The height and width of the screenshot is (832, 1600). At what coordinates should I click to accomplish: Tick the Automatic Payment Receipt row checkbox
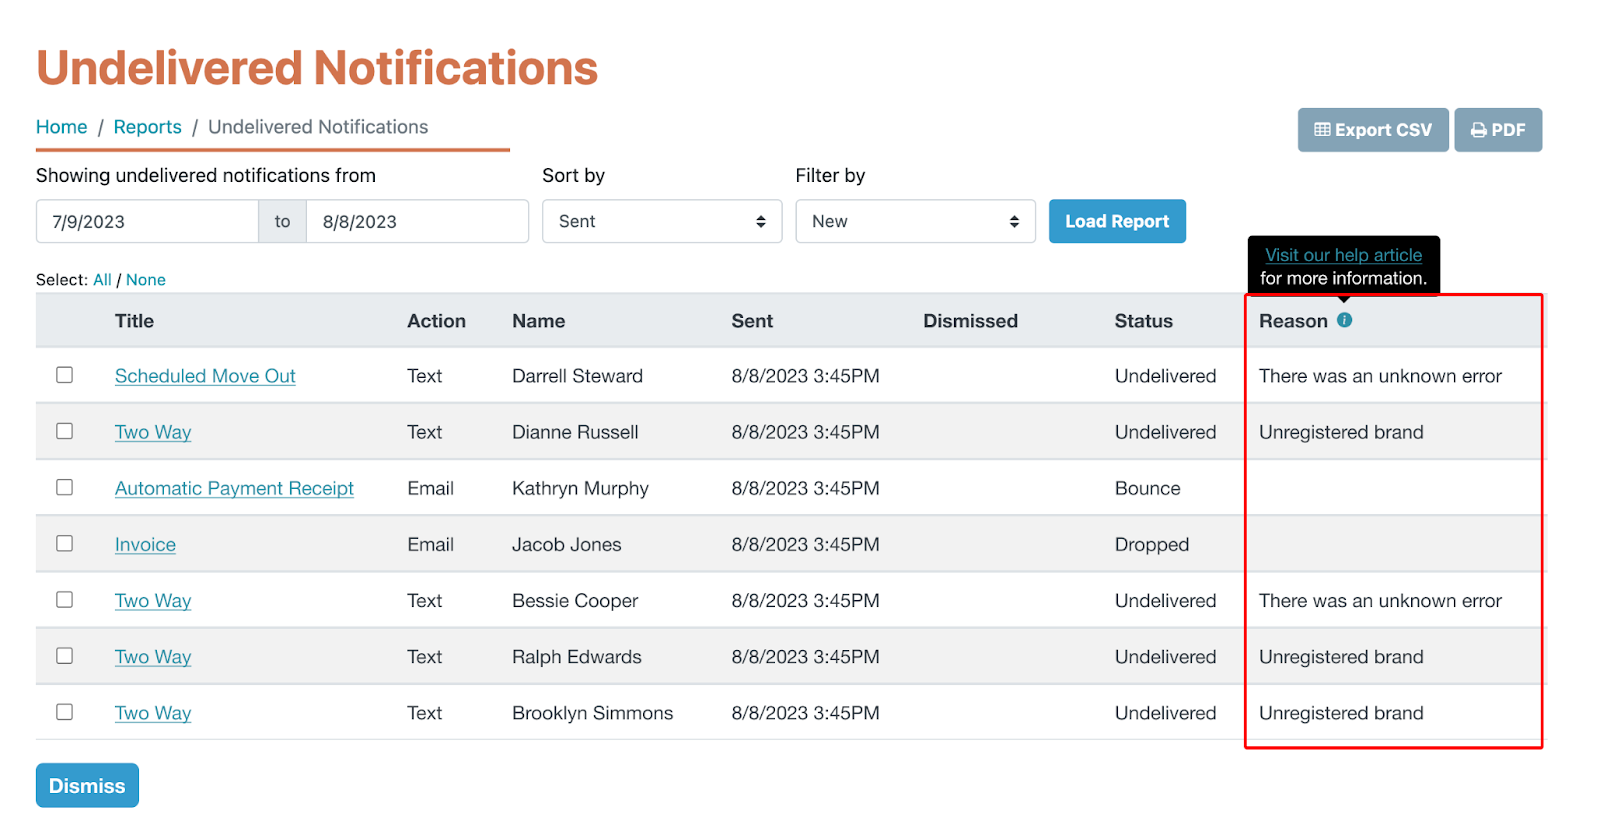coord(65,487)
